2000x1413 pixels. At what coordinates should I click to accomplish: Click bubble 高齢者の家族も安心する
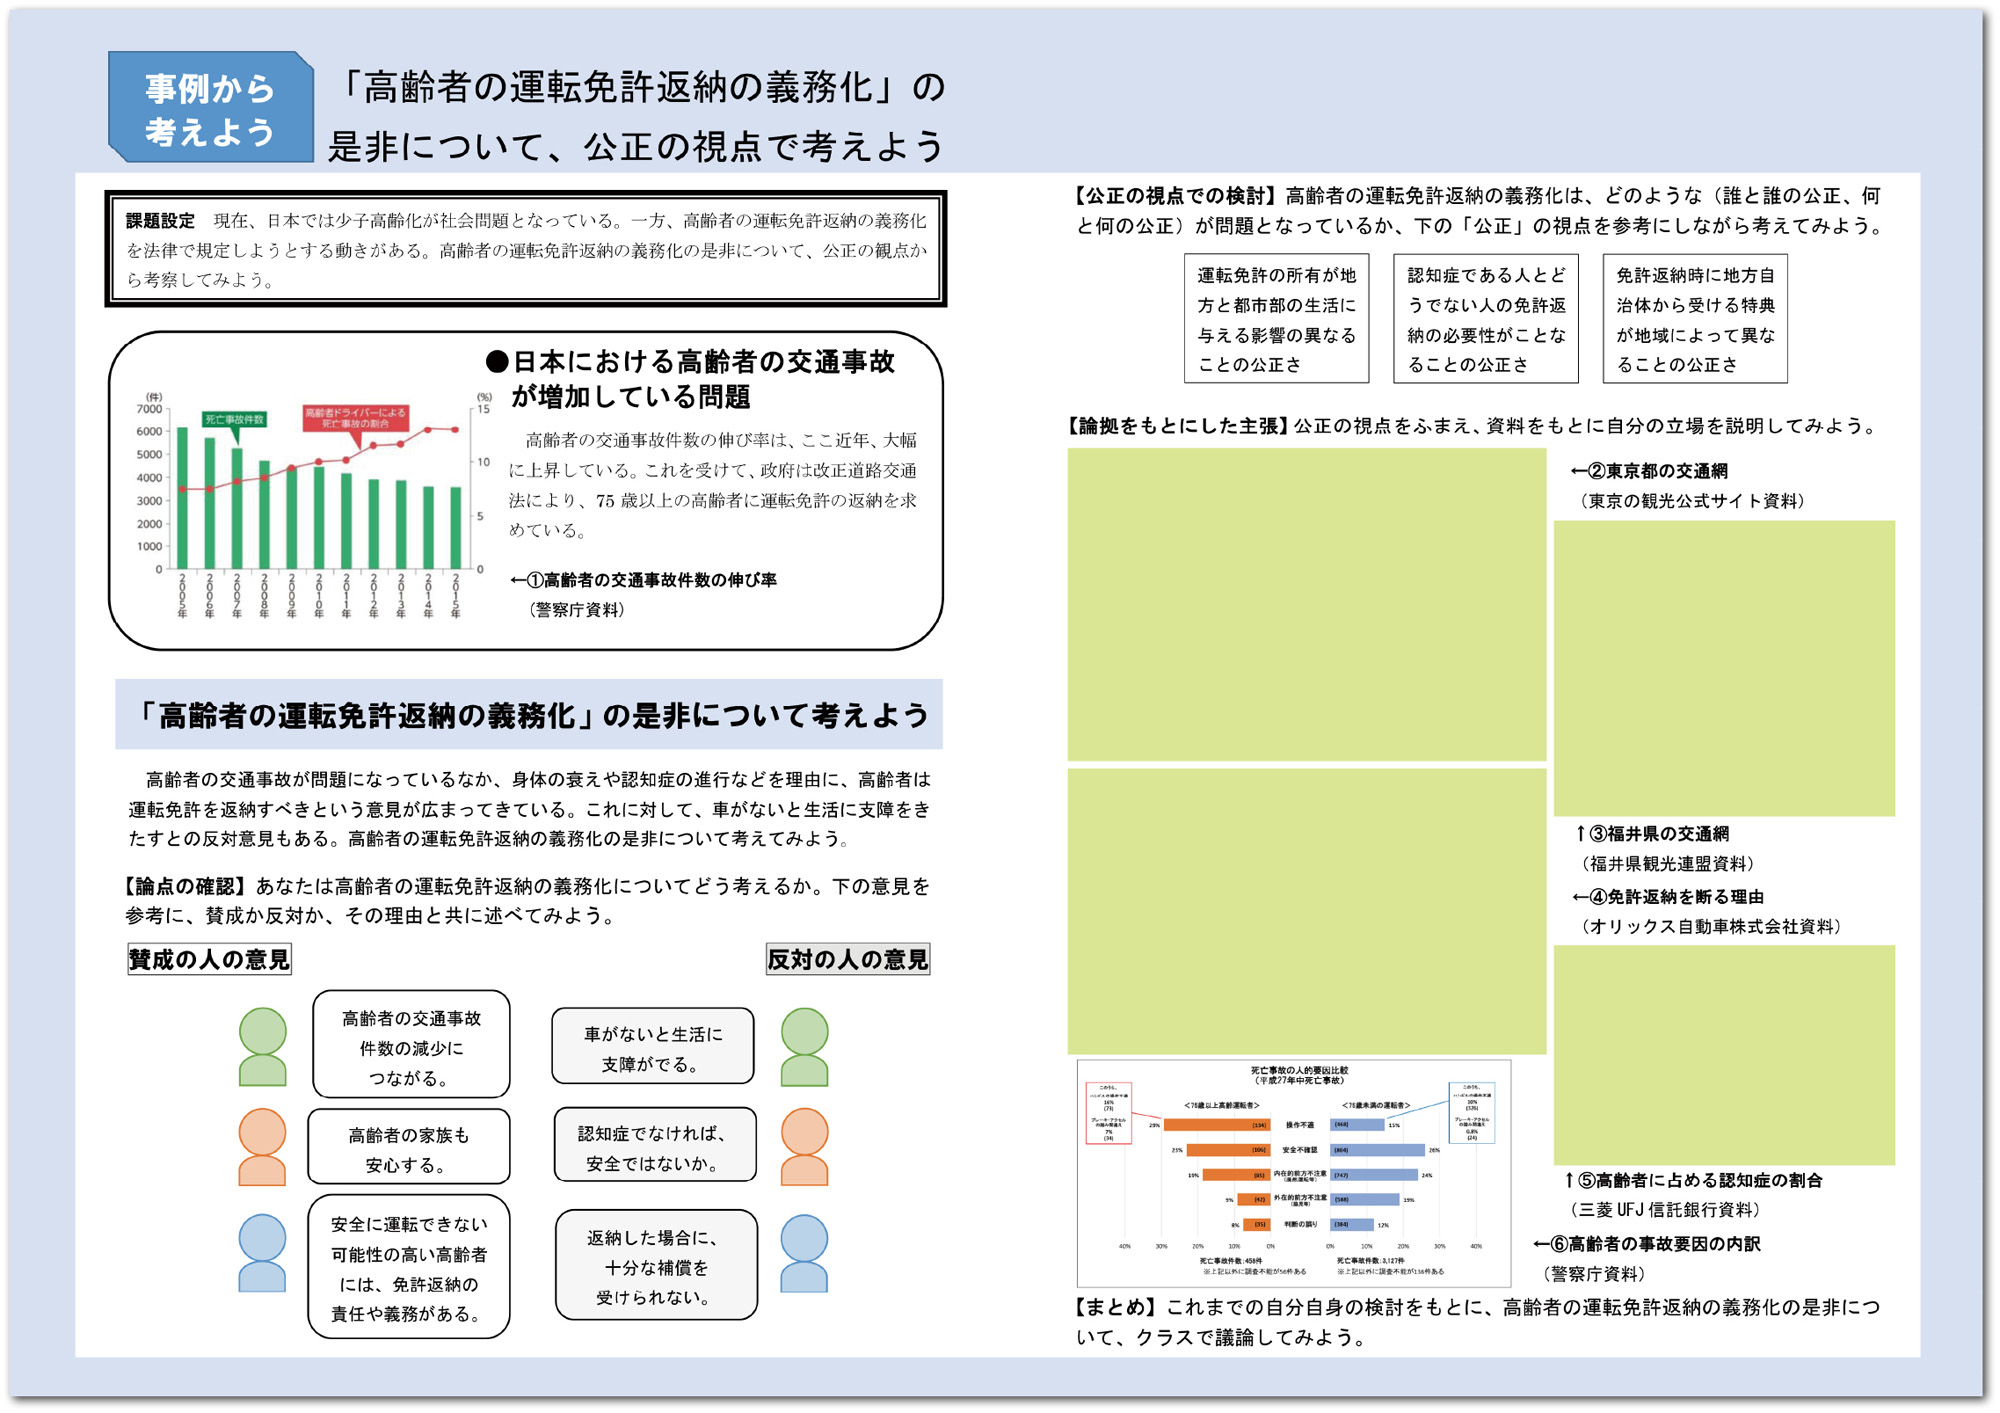click(409, 1147)
